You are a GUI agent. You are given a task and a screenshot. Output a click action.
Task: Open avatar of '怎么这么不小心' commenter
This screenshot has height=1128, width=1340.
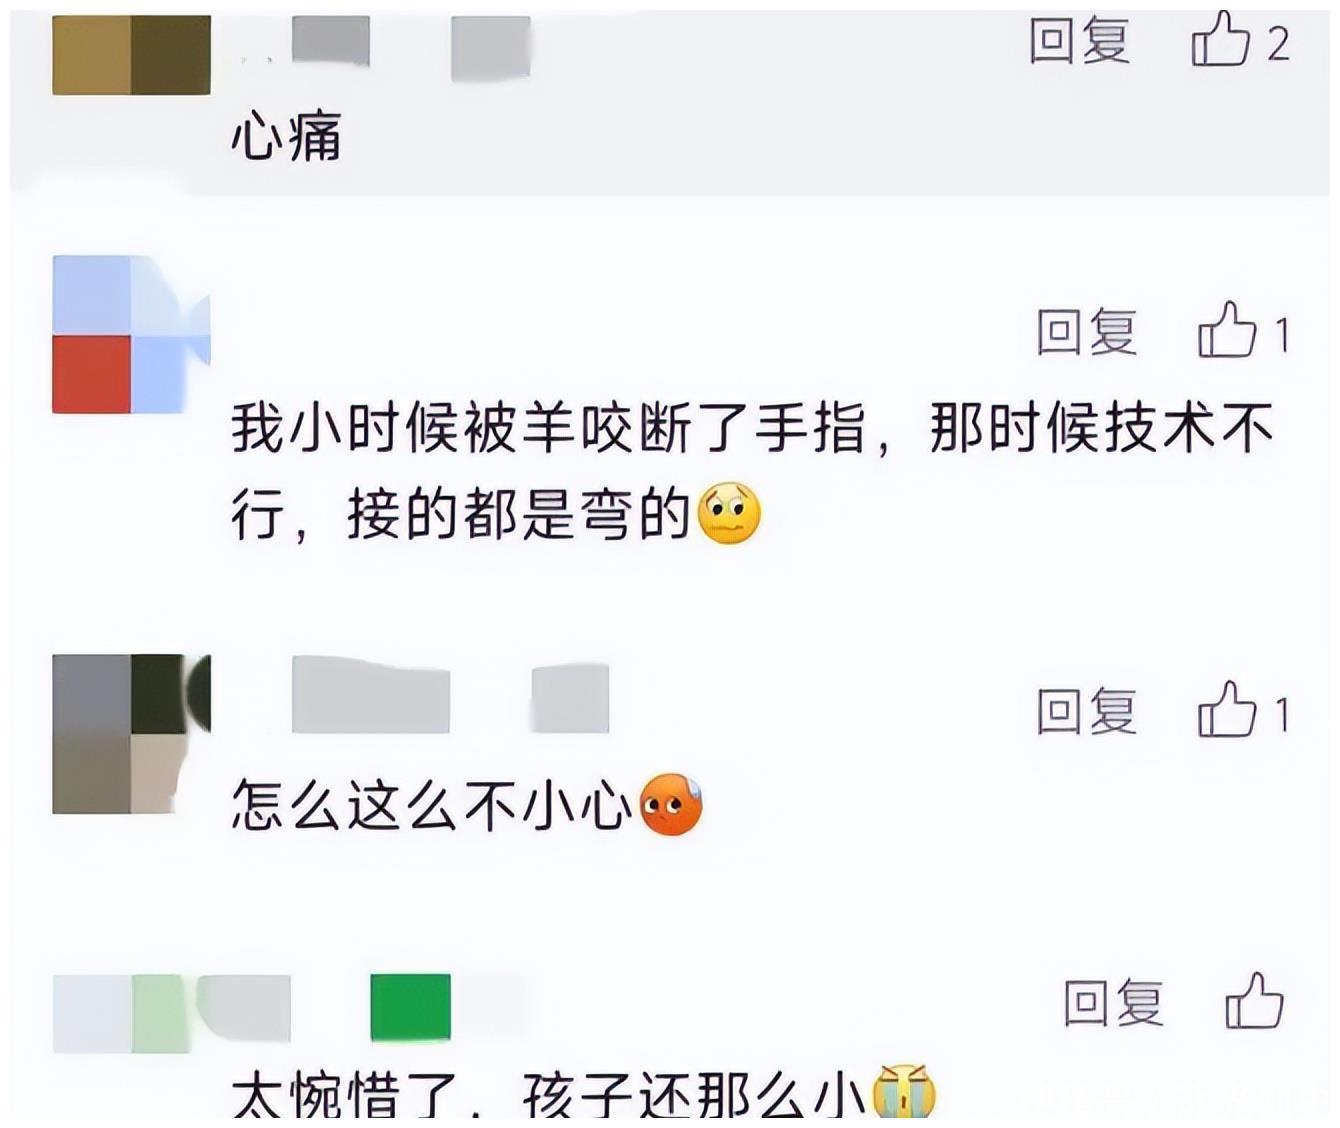pos(131,734)
